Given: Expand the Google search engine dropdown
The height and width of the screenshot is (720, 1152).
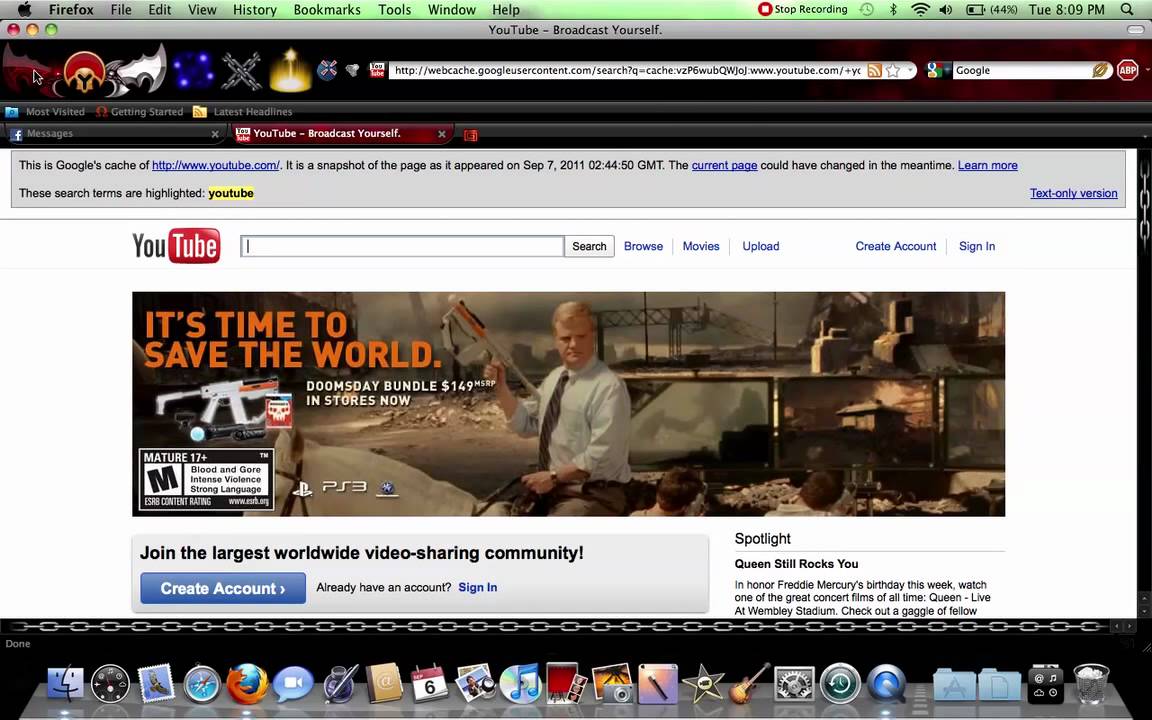Looking at the screenshot, I should click(x=937, y=70).
